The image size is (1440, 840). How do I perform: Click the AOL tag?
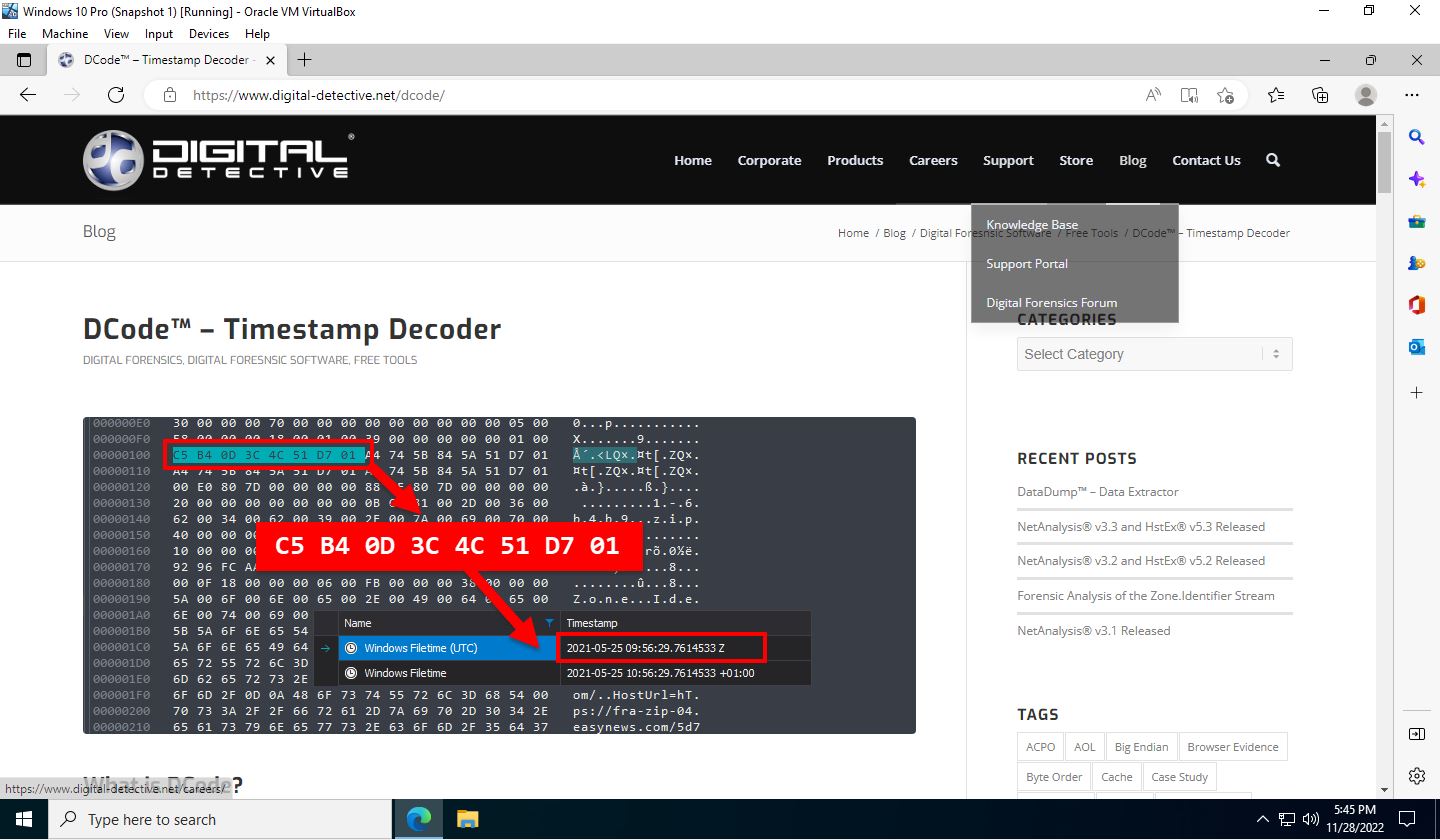1085,747
